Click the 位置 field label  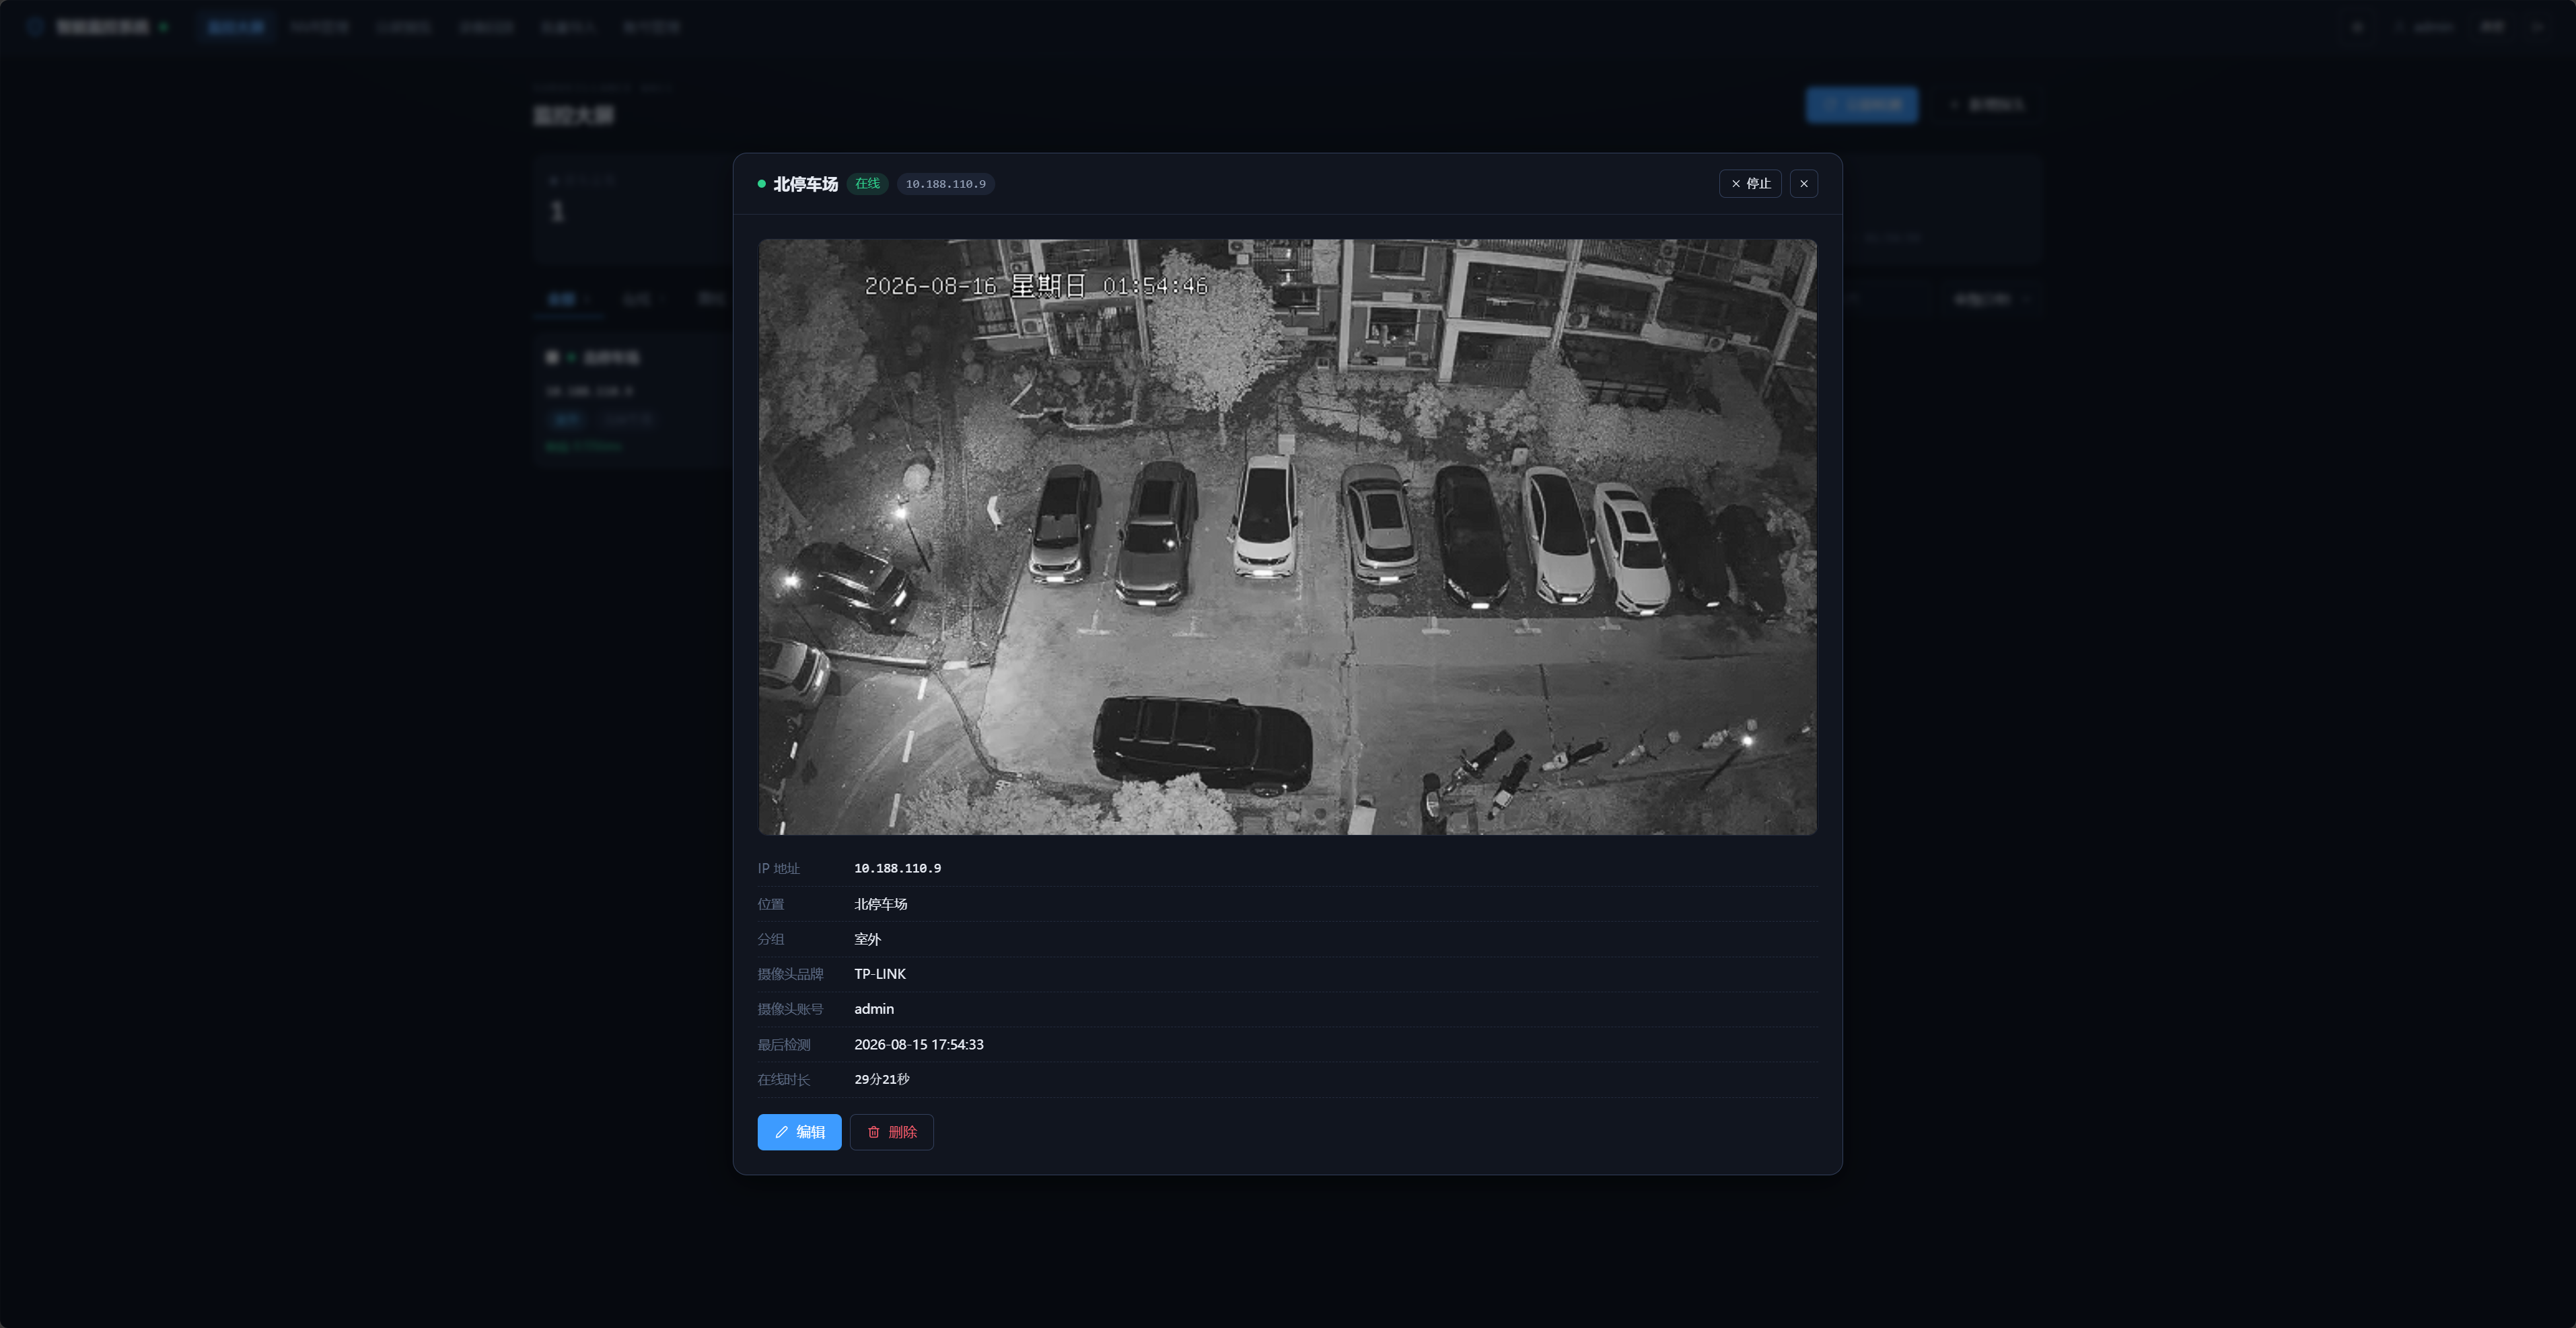pyautogui.click(x=770, y=904)
